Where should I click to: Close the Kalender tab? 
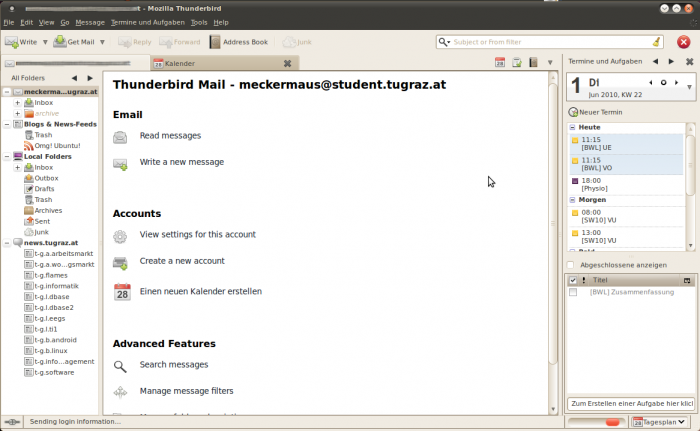[x=288, y=63]
